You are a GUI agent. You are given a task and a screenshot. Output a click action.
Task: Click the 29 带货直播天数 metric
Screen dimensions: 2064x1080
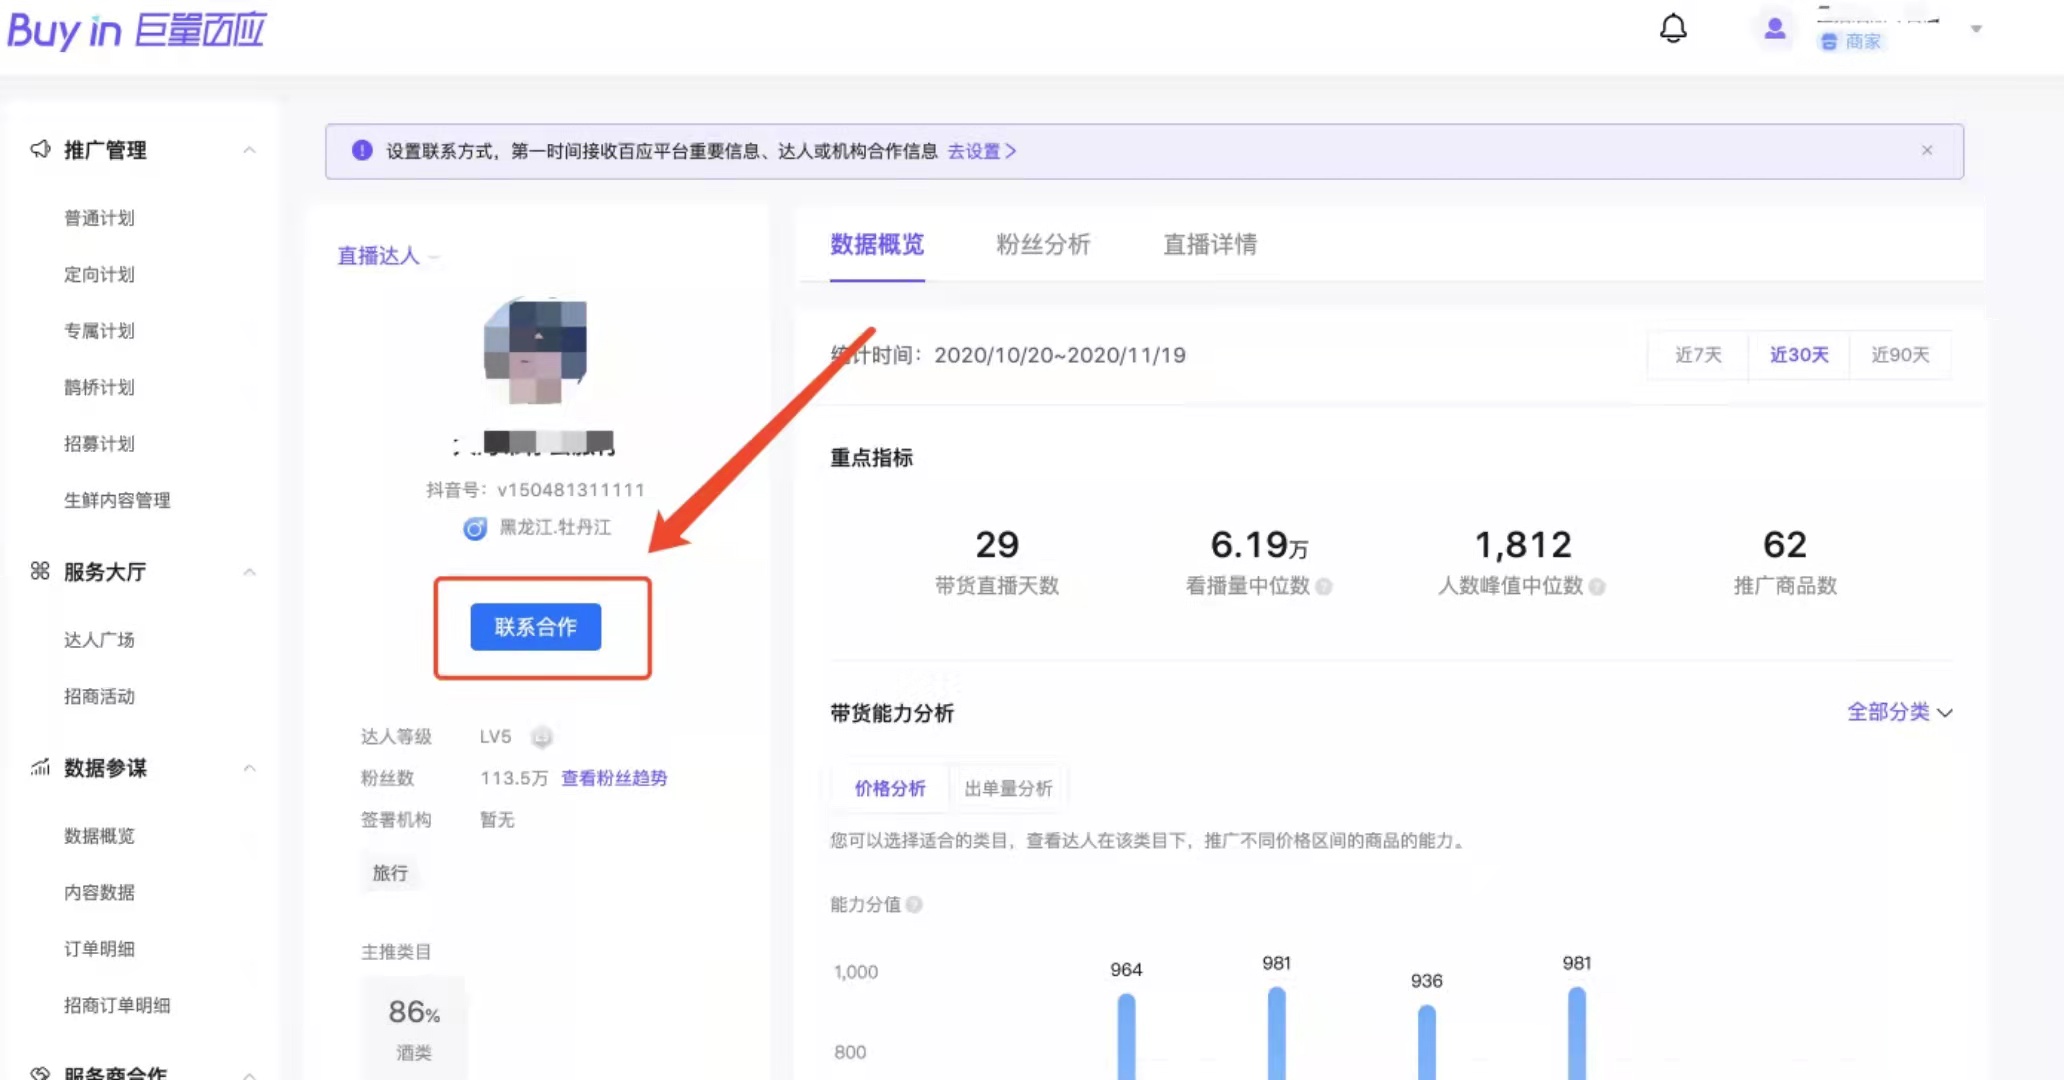click(997, 561)
